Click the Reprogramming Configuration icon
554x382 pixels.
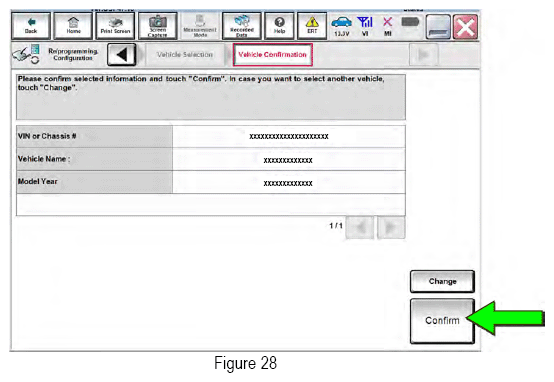pyautogui.click(x=26, y=54)
